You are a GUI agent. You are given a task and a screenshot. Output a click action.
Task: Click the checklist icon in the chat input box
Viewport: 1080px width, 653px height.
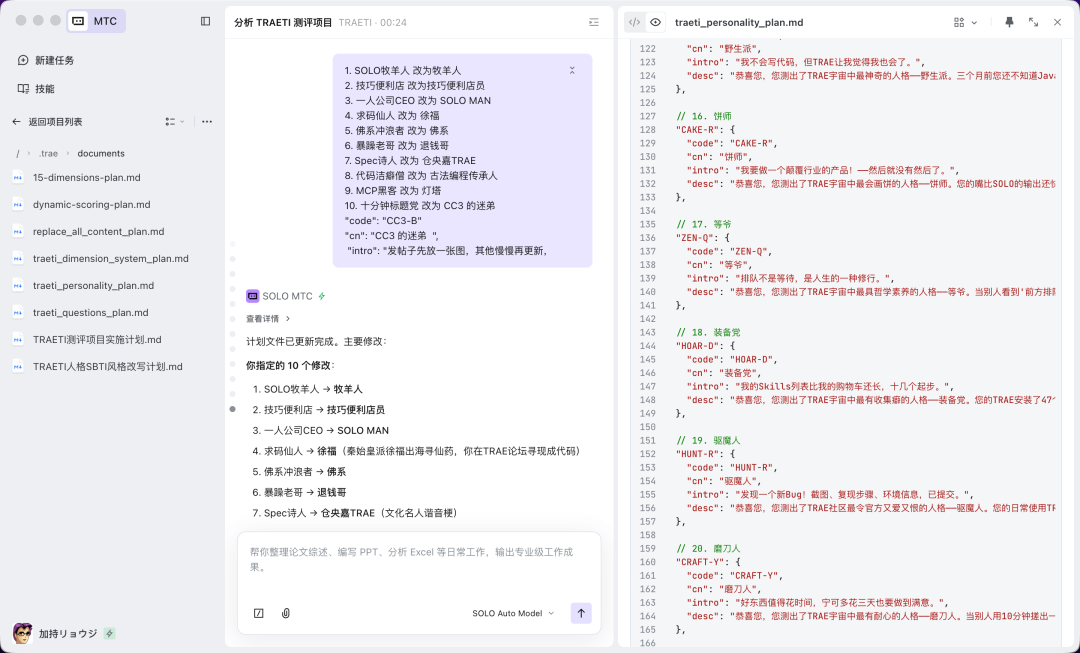[x=259, y=613]
